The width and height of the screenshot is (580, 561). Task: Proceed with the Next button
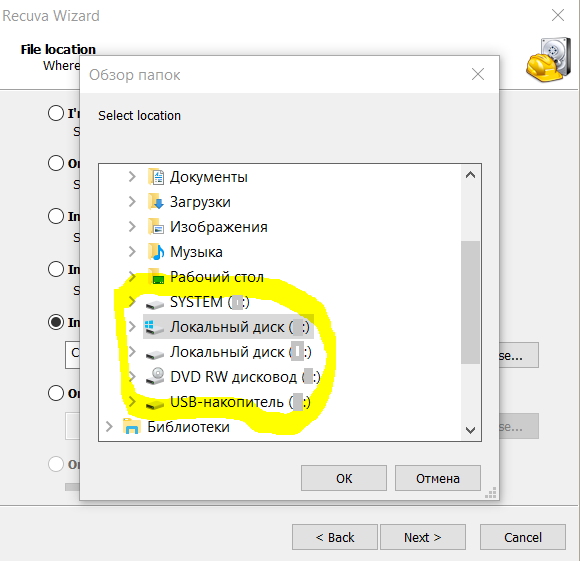tap(423, 537)
